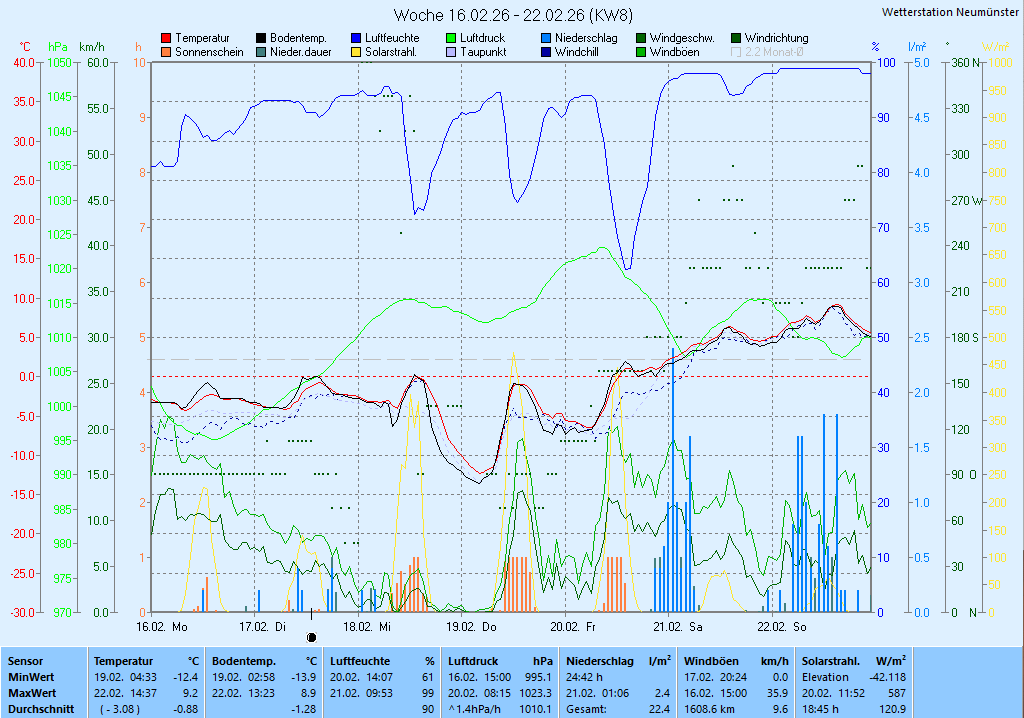
Task: Toggle the 2.2 Monat-Ø checkbox
Action: coord(737,52)
